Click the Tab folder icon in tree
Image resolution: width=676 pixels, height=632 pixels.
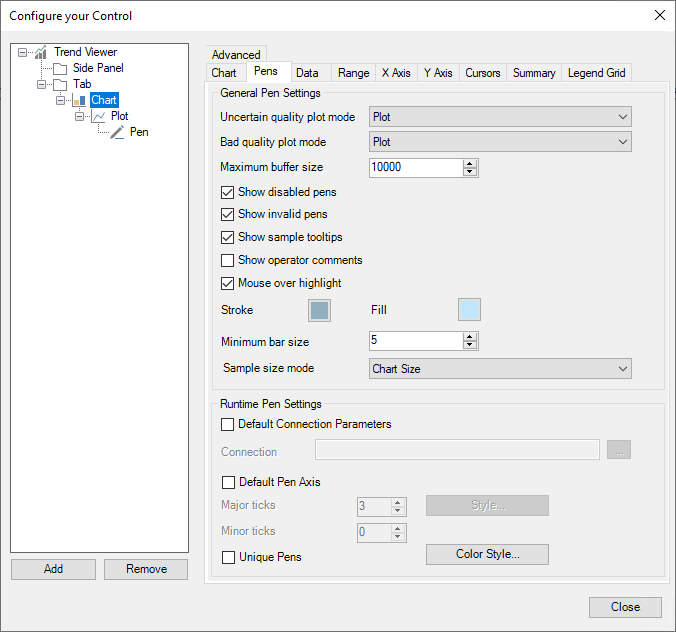(60, 84)
